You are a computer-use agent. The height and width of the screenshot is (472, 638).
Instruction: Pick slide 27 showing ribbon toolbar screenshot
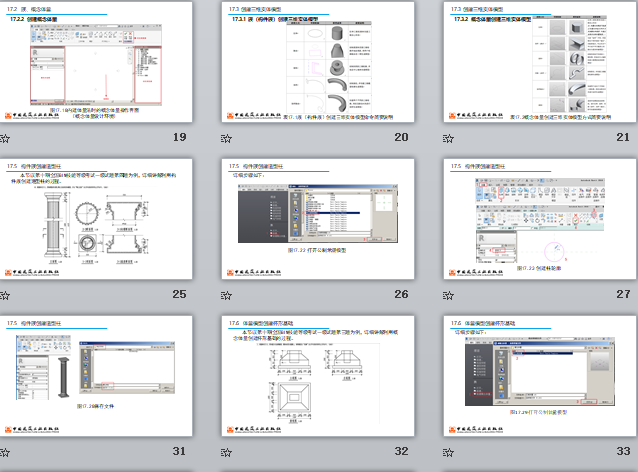(x=538, y=220)
